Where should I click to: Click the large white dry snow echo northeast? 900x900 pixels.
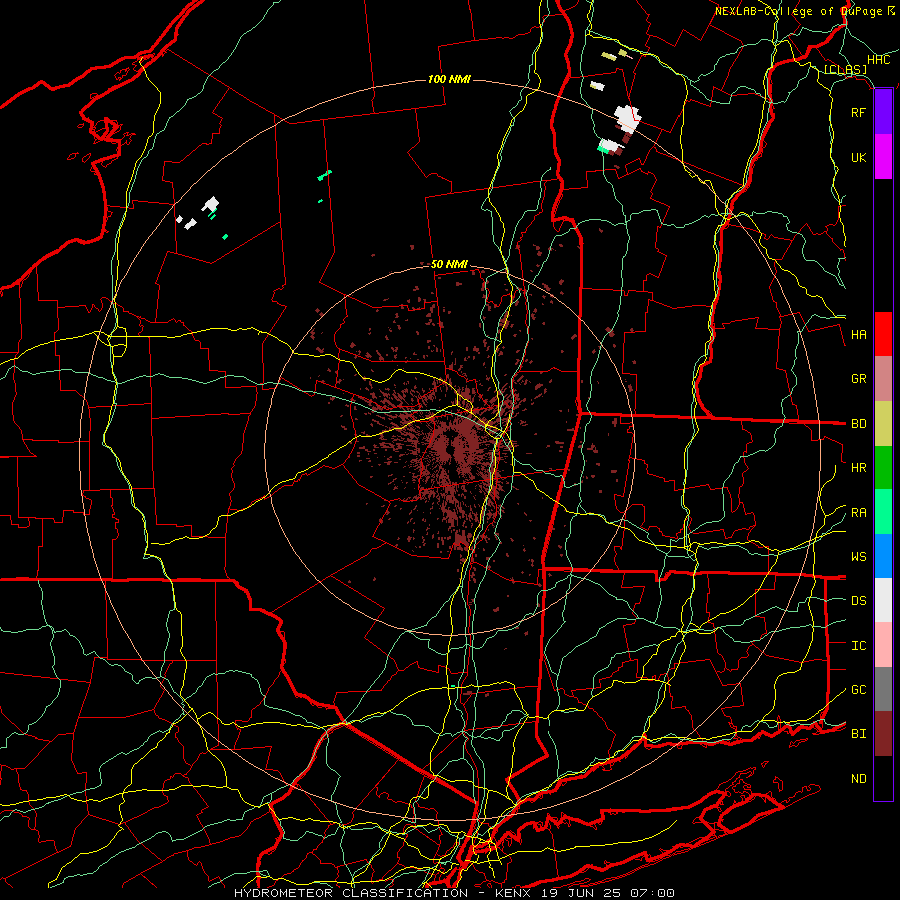point(627,118)
